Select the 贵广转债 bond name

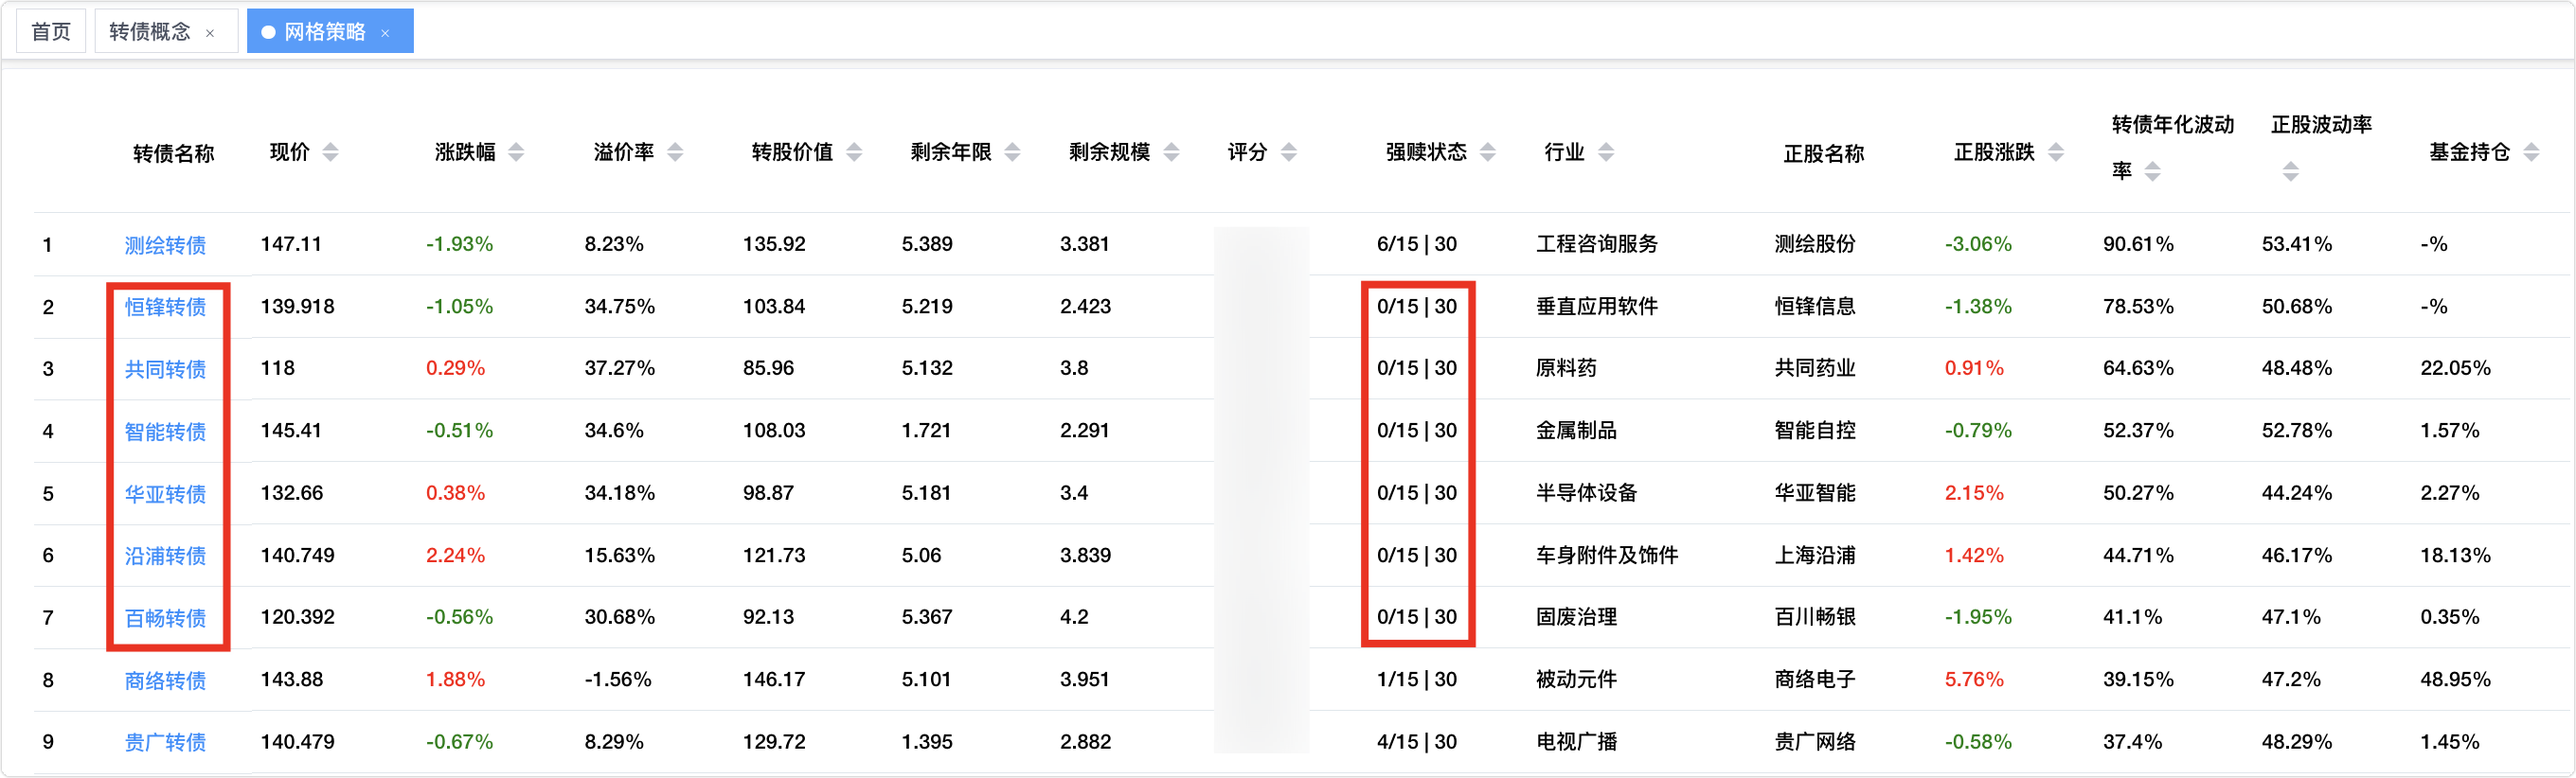click(x=165, y=742)
